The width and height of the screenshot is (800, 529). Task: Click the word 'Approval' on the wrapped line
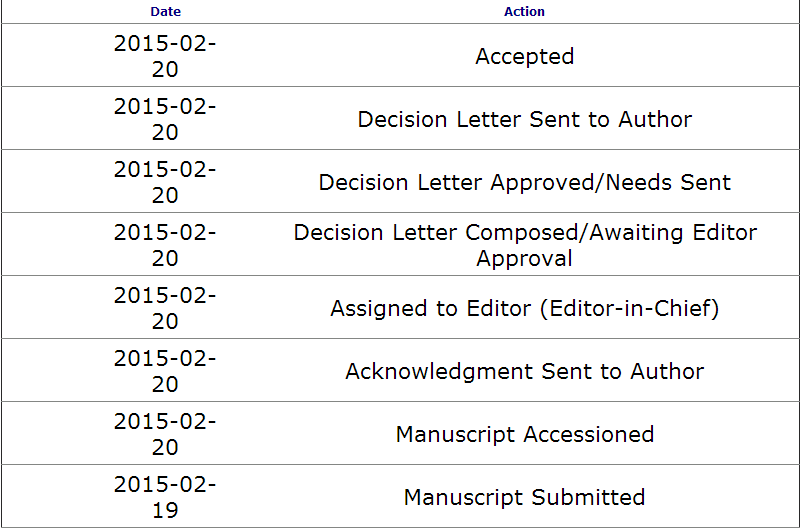524,258
